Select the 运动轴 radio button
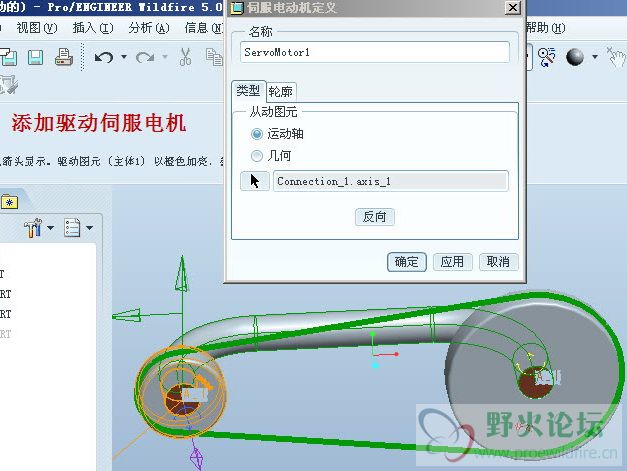Image resolution: width=627 pixels, height=471 pixels. (257, 134)
